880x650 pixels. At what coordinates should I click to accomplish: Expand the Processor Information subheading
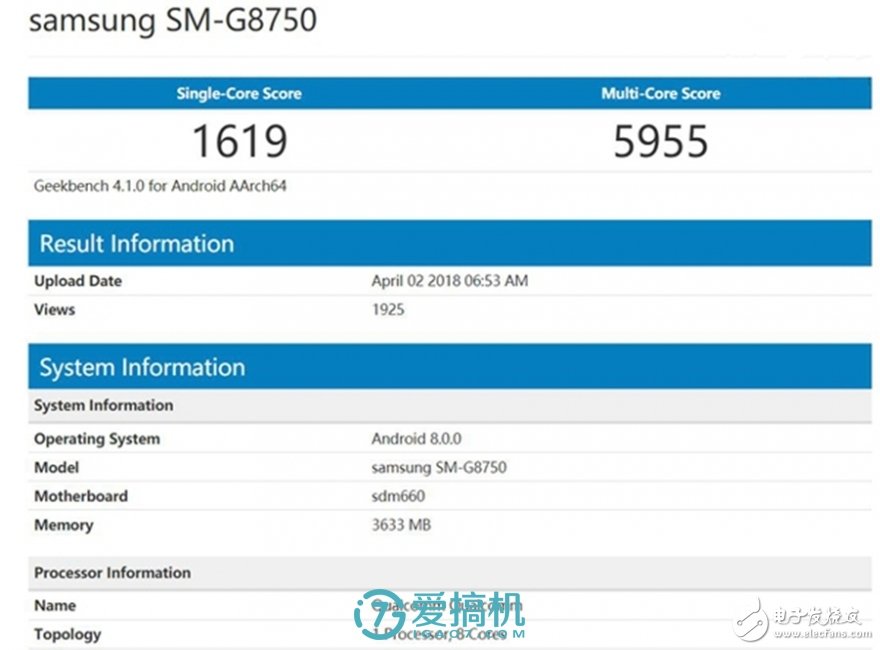pyautogui.click(x=112, y=573)
